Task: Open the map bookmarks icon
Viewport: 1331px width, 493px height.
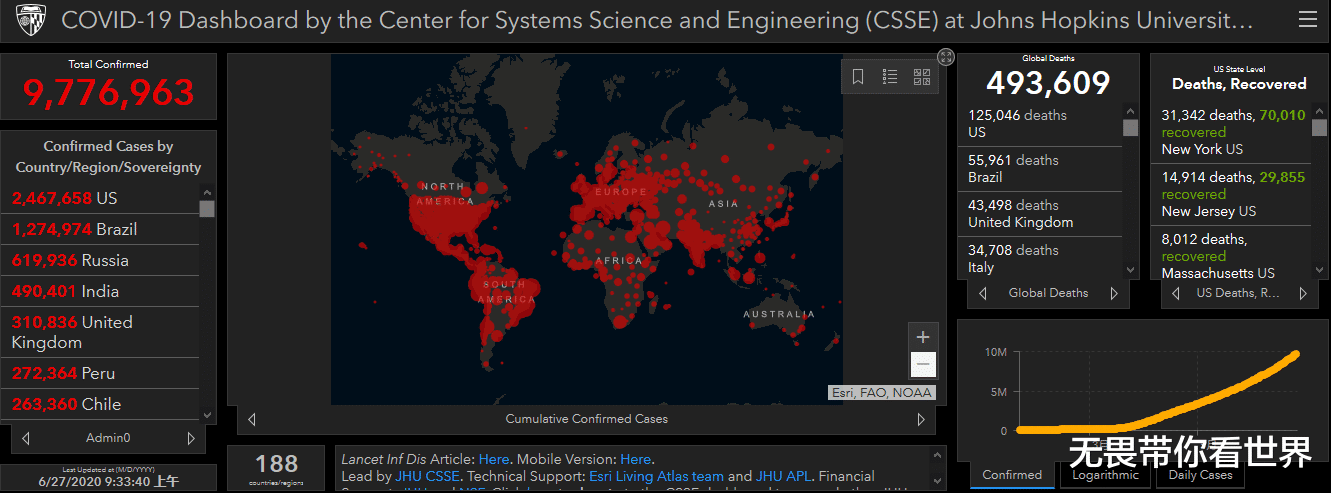Action: (x=858, y=77)
